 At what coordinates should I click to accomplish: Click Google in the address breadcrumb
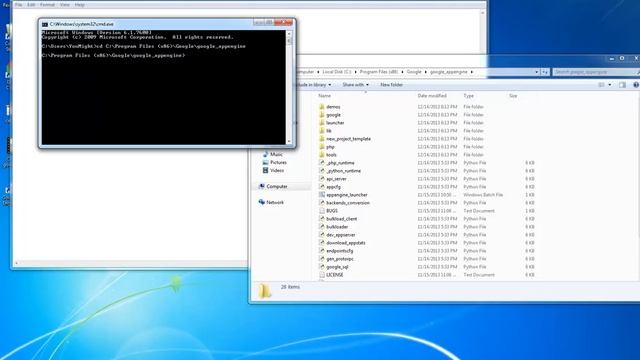(x=414, y=72)
